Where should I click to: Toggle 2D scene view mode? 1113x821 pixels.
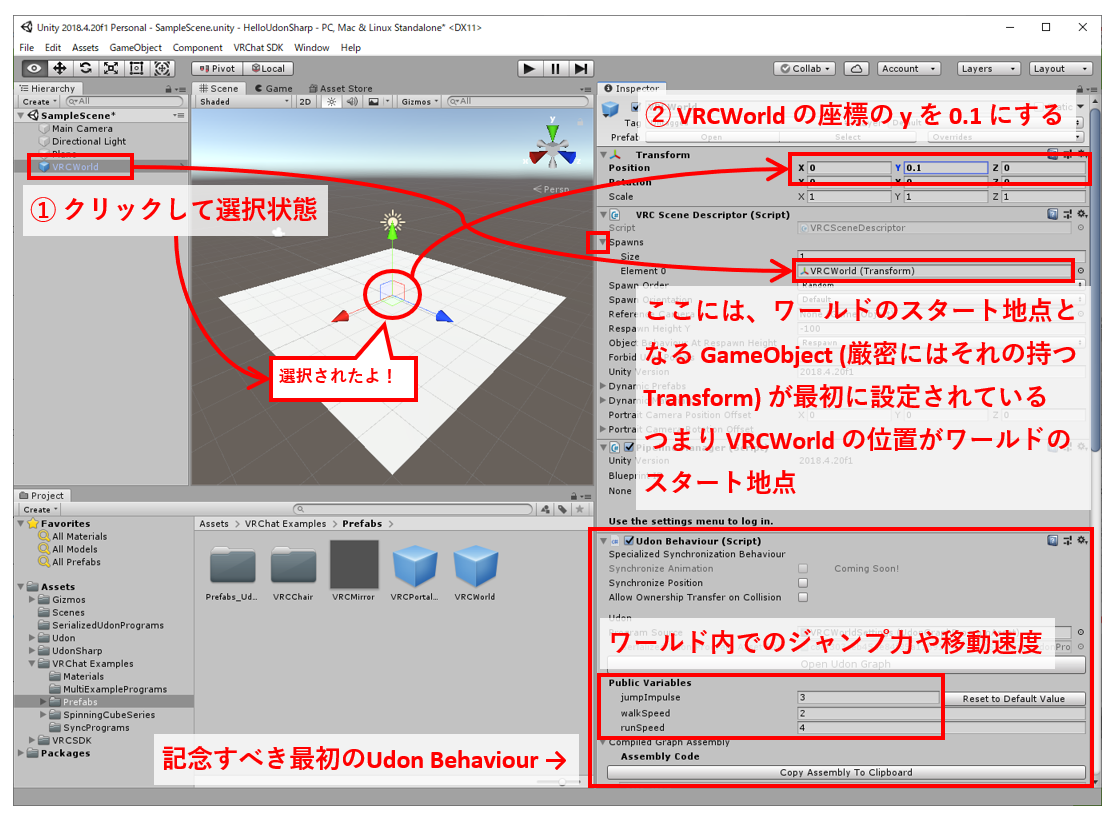305,101
